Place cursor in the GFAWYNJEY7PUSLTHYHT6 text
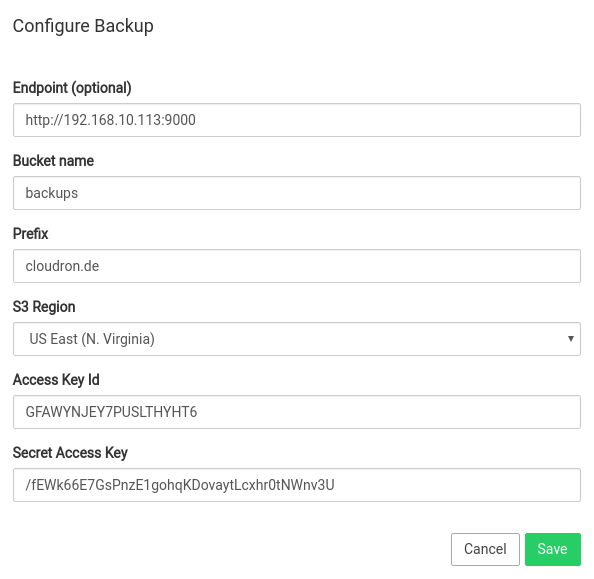The height and width of the screenshot is (579, 594). (111, 412)
